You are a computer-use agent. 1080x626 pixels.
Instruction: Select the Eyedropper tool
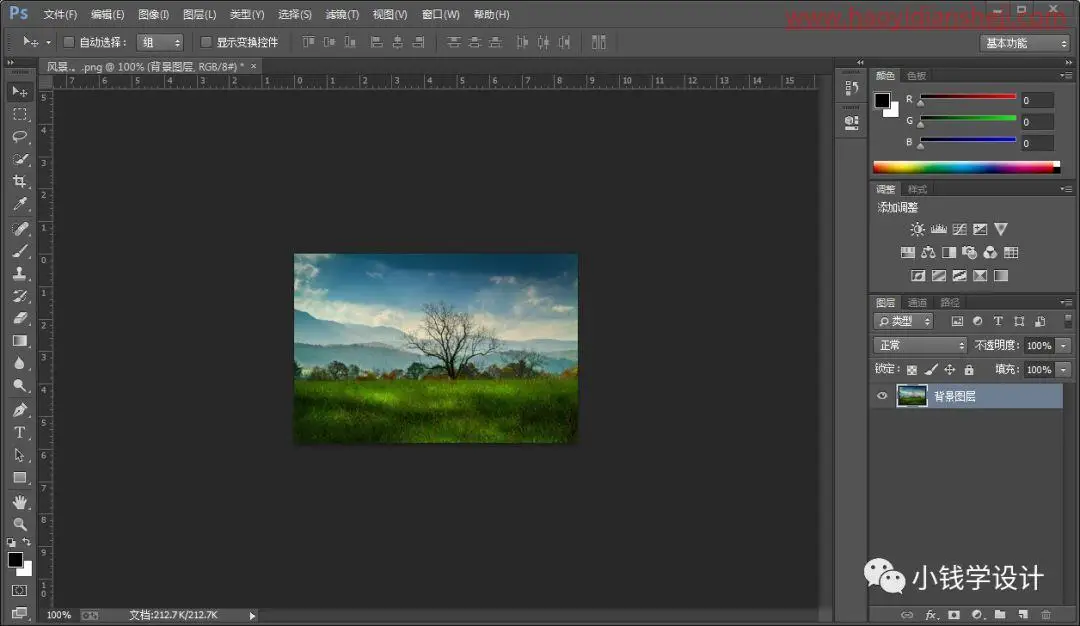(20, 204)
